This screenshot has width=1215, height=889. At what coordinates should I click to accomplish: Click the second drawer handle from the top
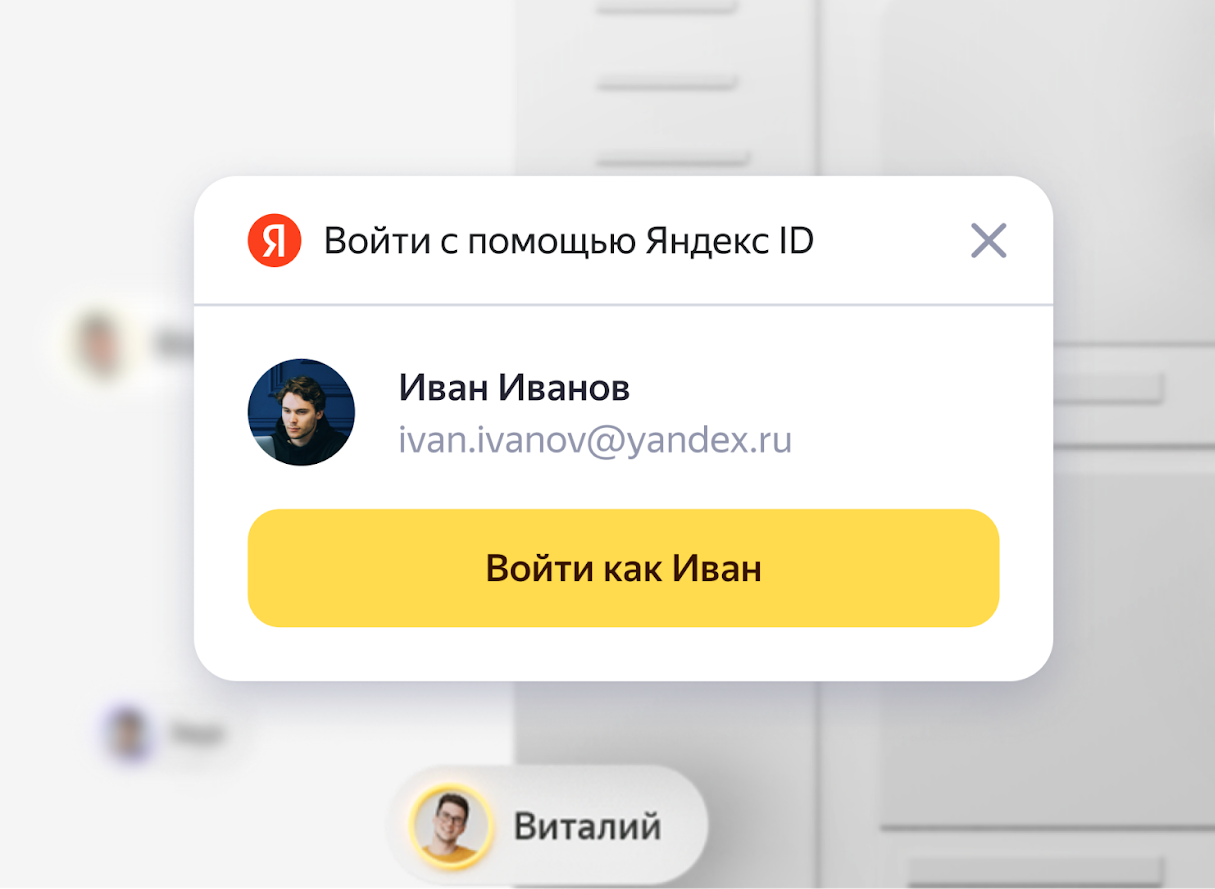[x=670, y=83]
